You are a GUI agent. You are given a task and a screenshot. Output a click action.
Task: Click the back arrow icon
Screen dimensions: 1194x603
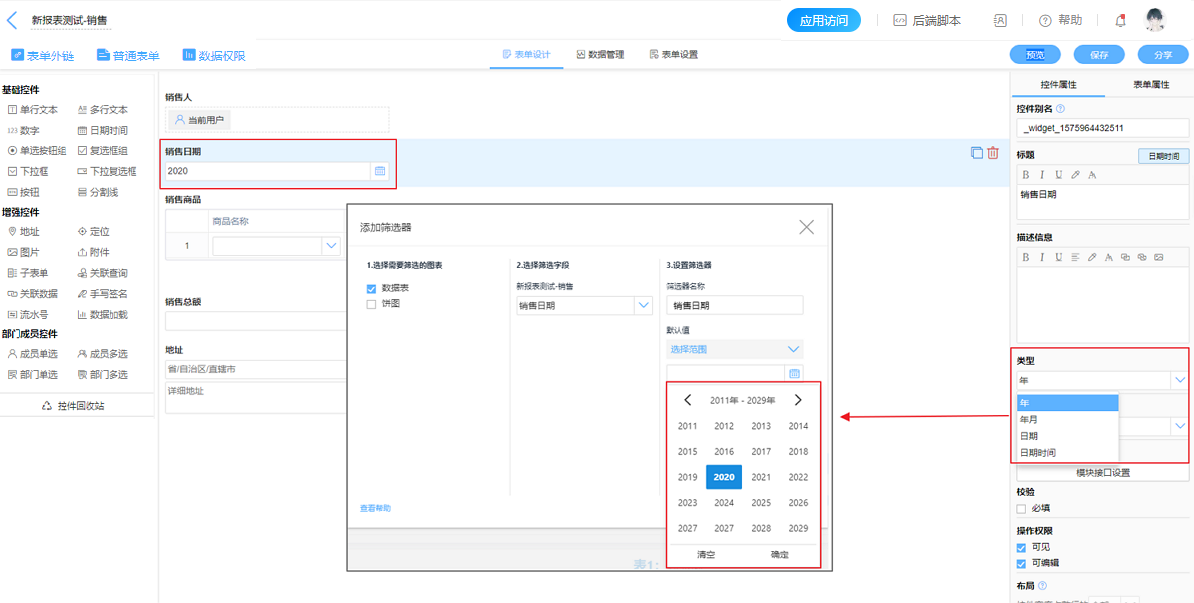pos(12,20)
